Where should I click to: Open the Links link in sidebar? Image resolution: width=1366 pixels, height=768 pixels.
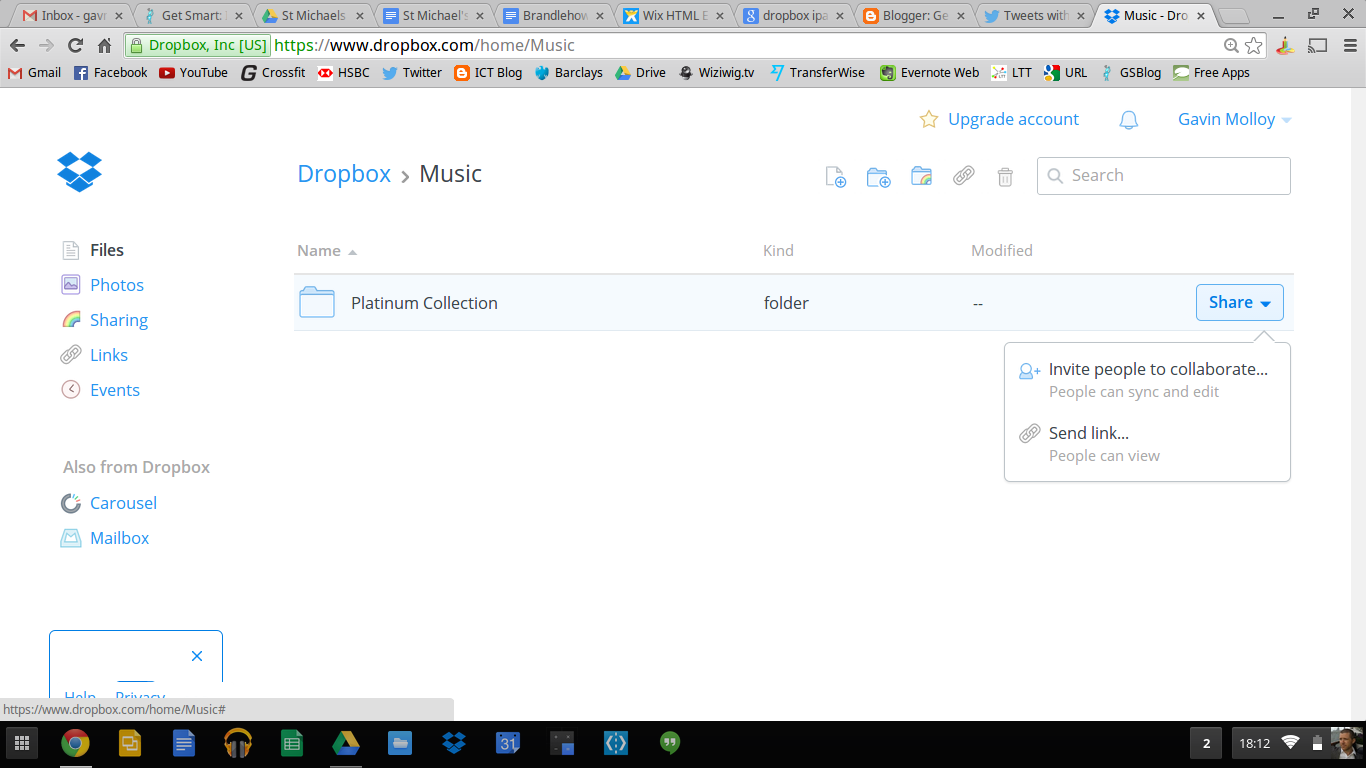click(109, 355)
